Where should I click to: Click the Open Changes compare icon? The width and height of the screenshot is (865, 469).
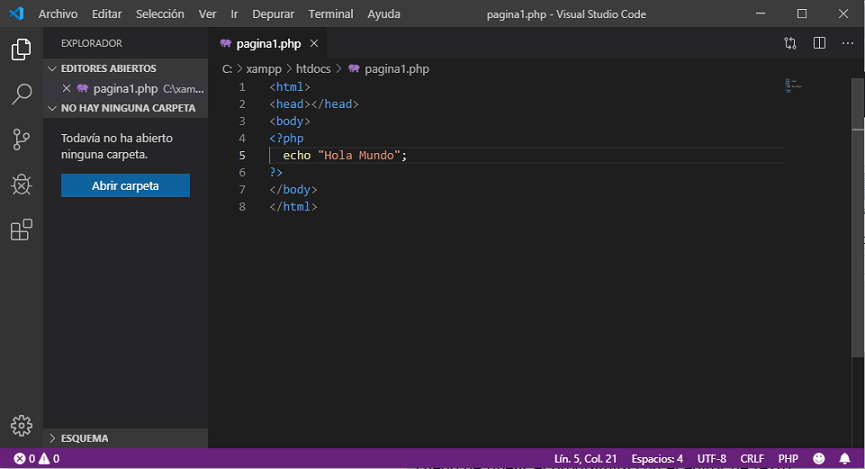[x=790, y=44]
